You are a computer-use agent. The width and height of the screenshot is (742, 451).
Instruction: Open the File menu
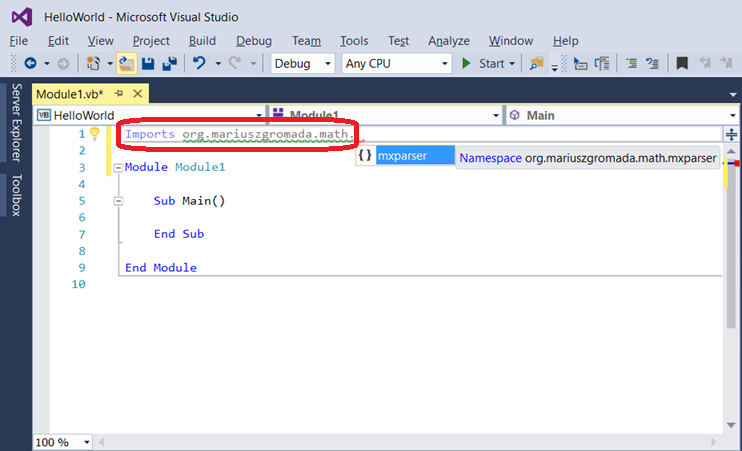click(x=18, y=41)
